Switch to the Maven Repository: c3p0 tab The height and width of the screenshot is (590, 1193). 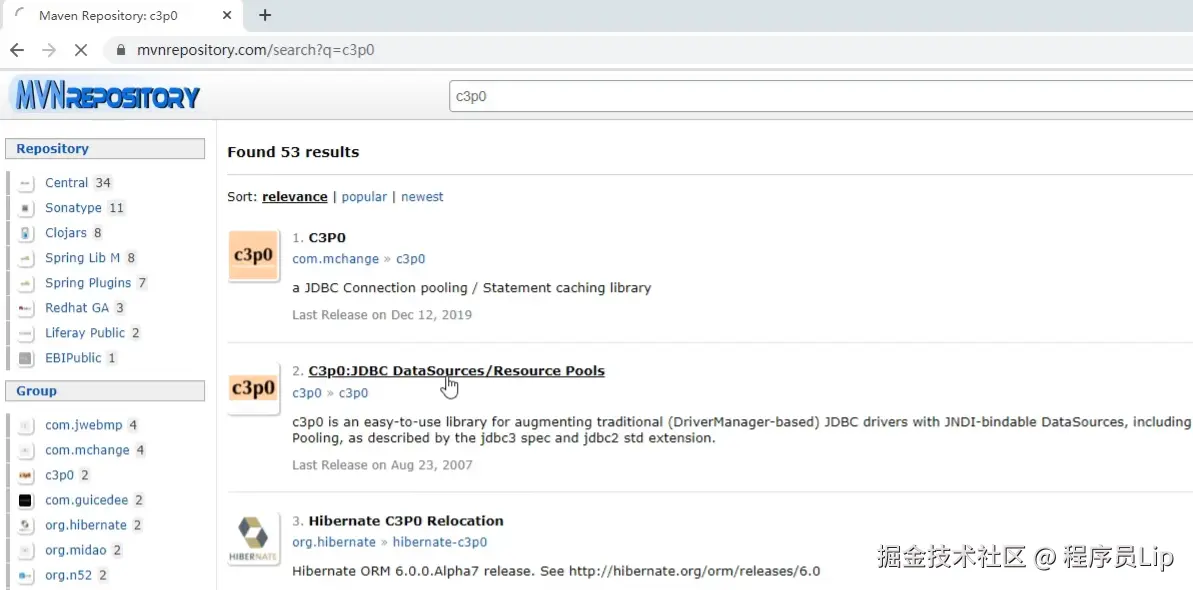point(120,15)
